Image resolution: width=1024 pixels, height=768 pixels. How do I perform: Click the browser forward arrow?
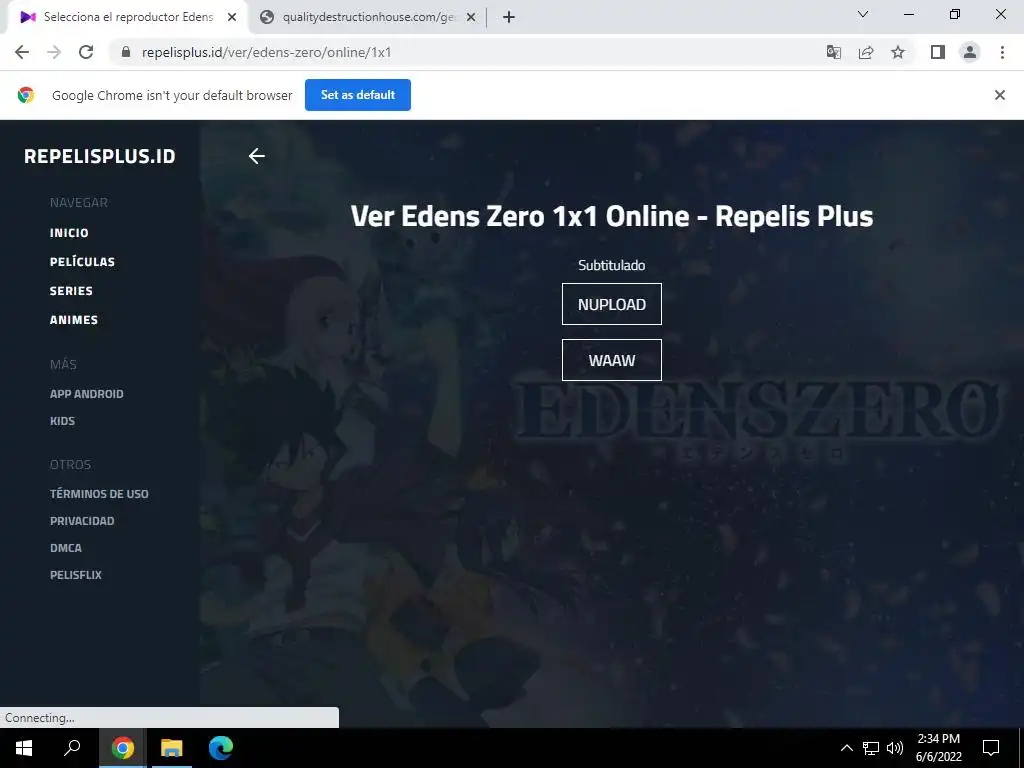click(54, 52)
